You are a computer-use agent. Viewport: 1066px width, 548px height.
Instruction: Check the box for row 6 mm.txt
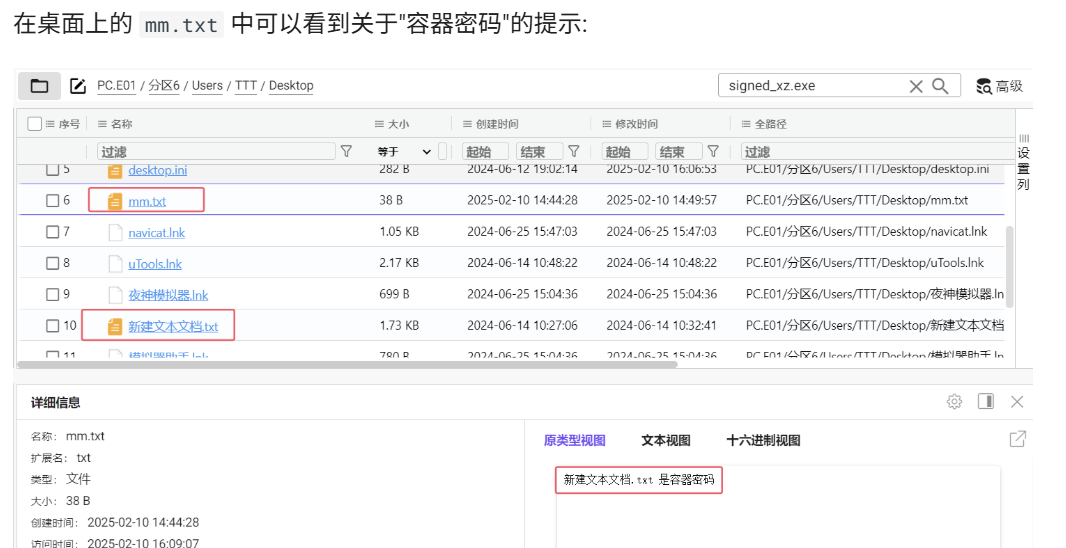pyautogui.click(x=53, y=200)
